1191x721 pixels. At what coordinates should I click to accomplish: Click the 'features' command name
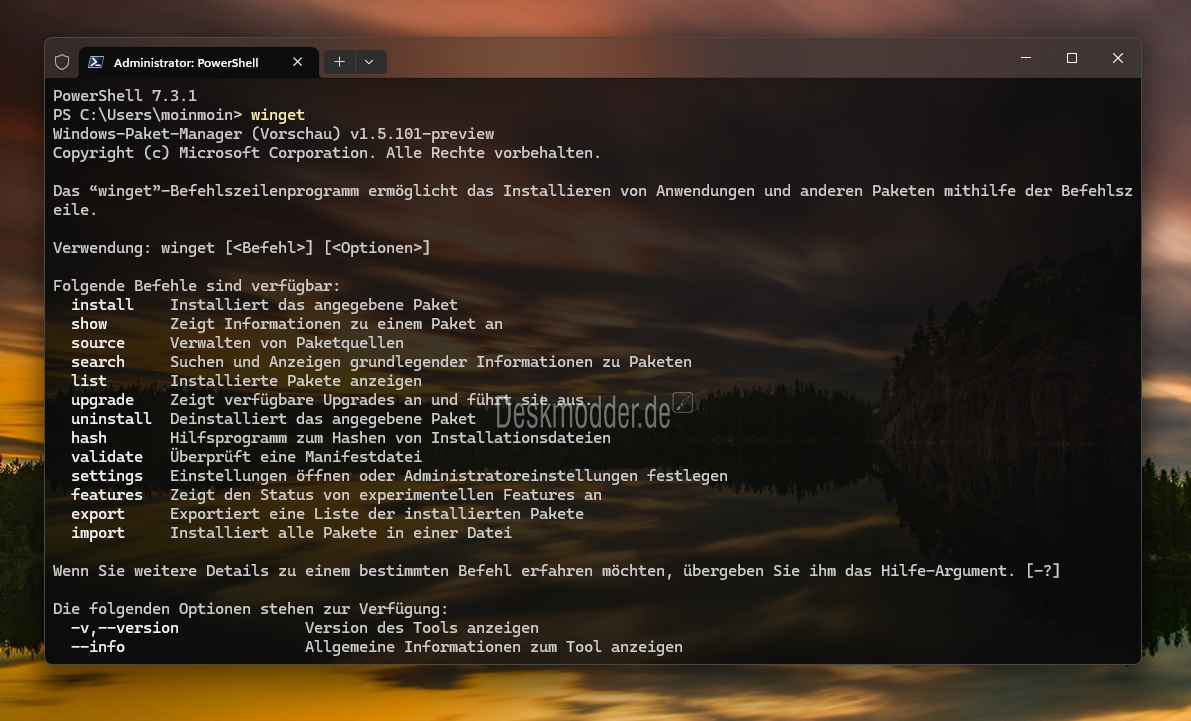pos(107,495)
